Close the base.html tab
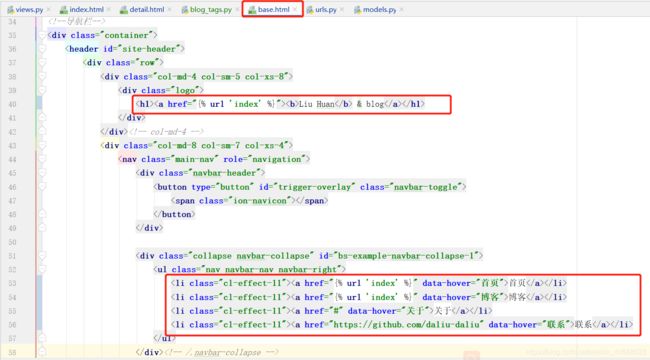 (295, 10)
